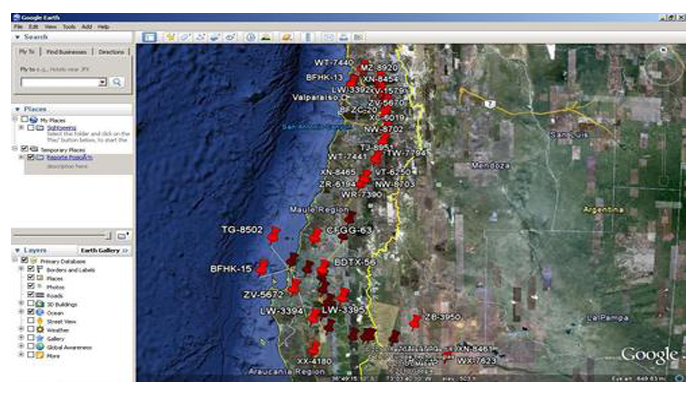Uncheck Primary Database layer checkbox

click(25, 260)
